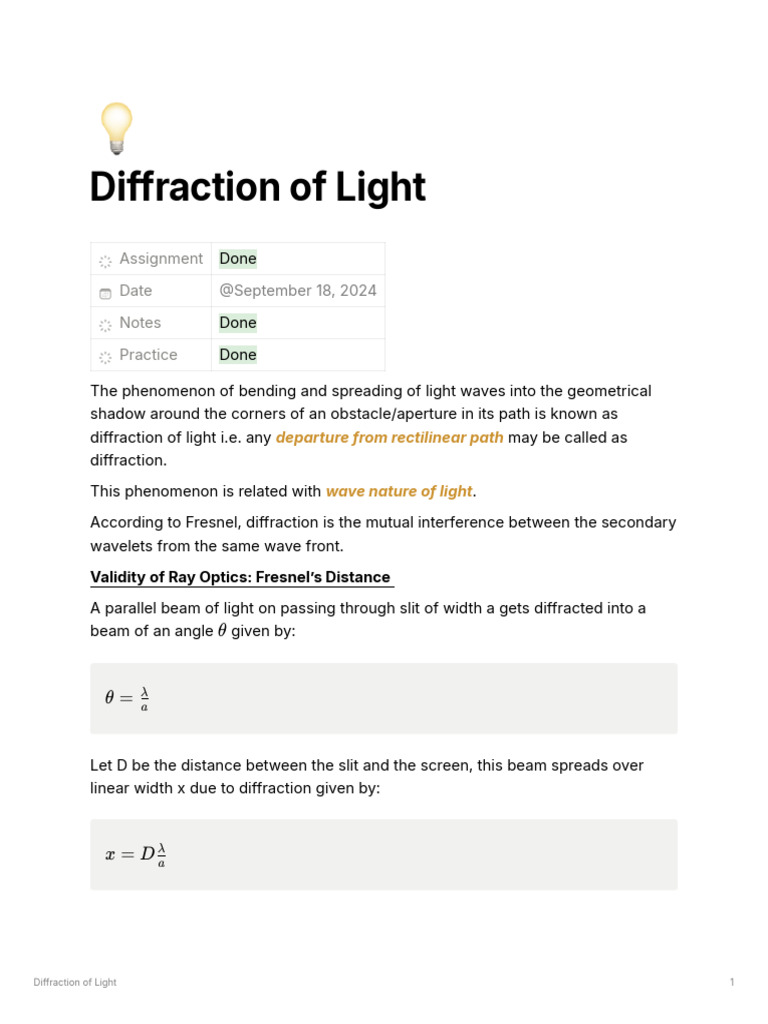Click the Validity of Ray Optics heading
The image size is (768, 1024).
point(240,577)
